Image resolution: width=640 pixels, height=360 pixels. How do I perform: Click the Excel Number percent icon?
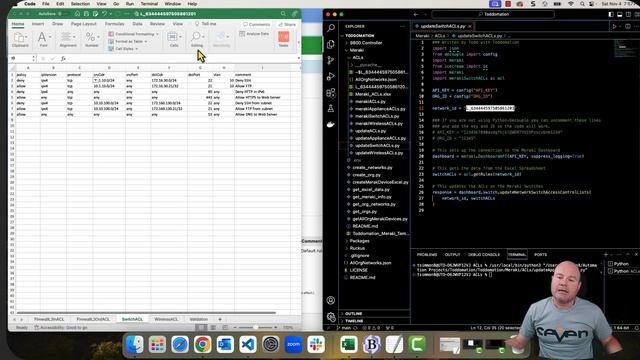(90, 38)
